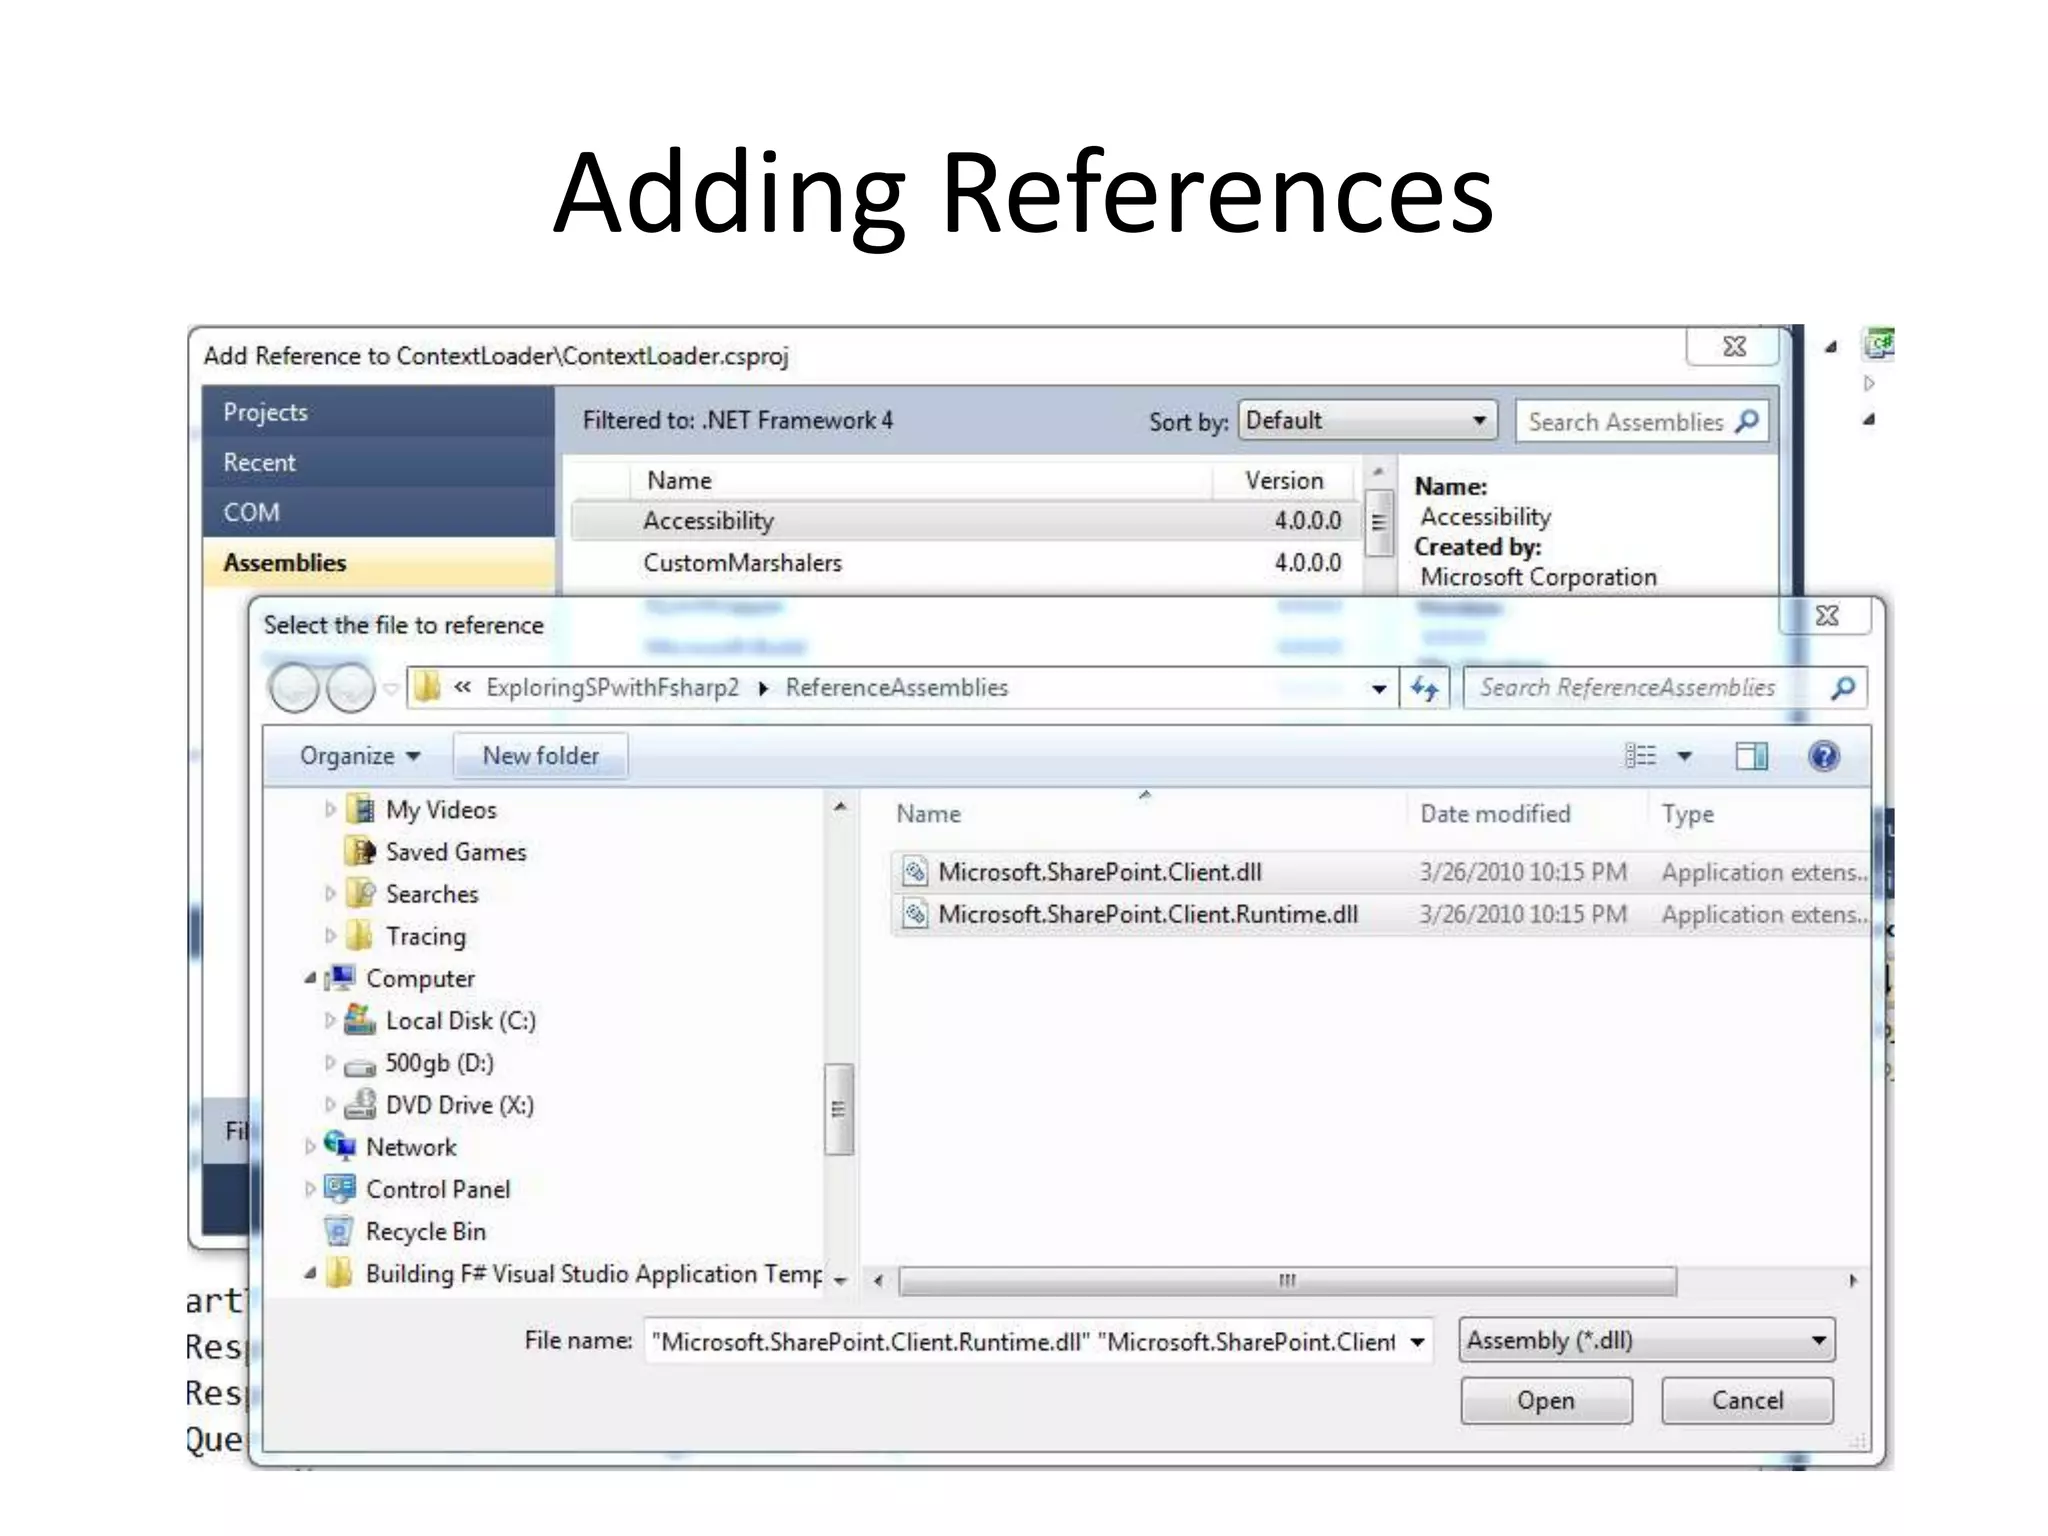Click the help question mark icon
The width and height of the screenshot is (2048, 1536).
coord(1823,756)
